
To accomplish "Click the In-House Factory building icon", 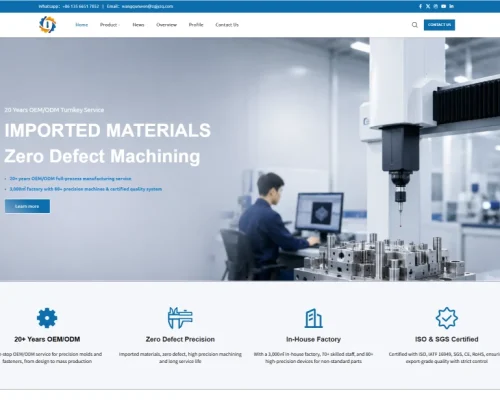I will point(313,318).
